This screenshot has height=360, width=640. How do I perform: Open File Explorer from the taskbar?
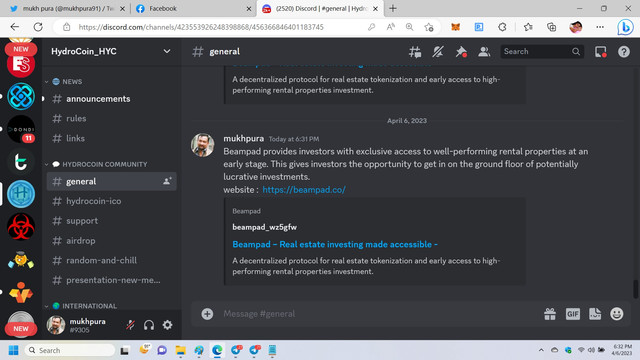pos(180,350)
